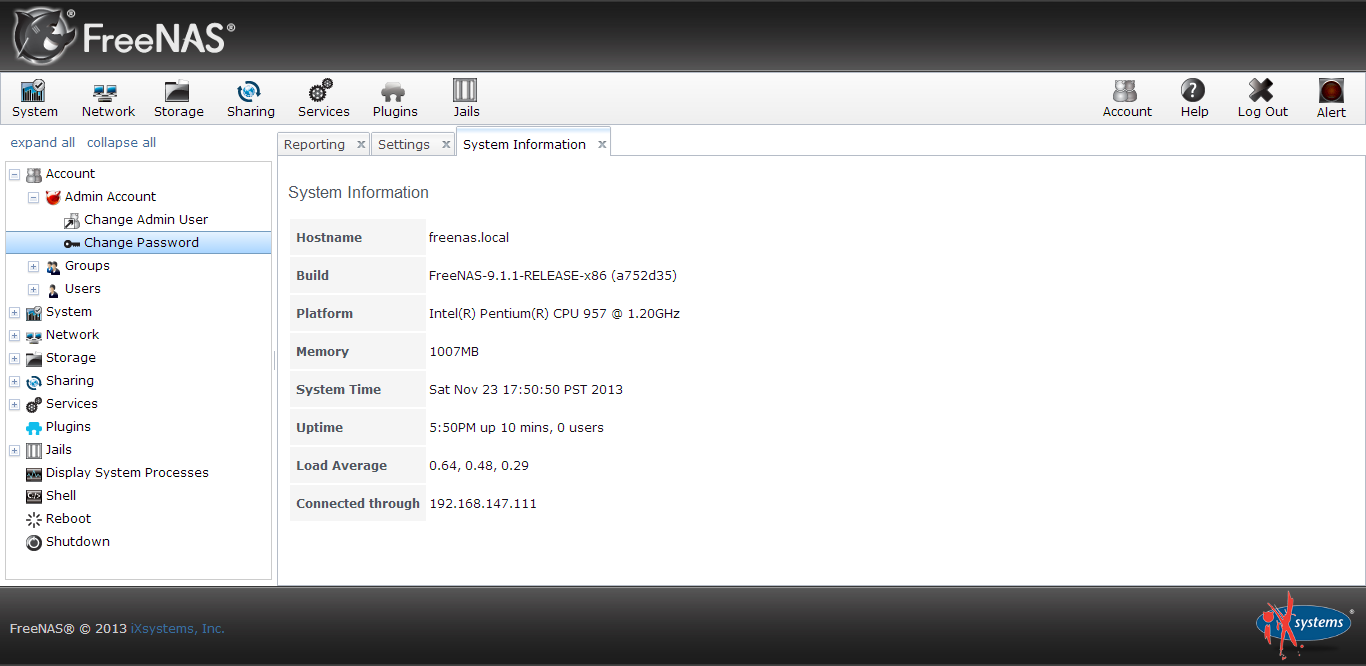This screenshot has height=666, width=1366.
Task: Click the platform value Intel(R) Pentium(R) CPU
Action: tap(554, 314)
